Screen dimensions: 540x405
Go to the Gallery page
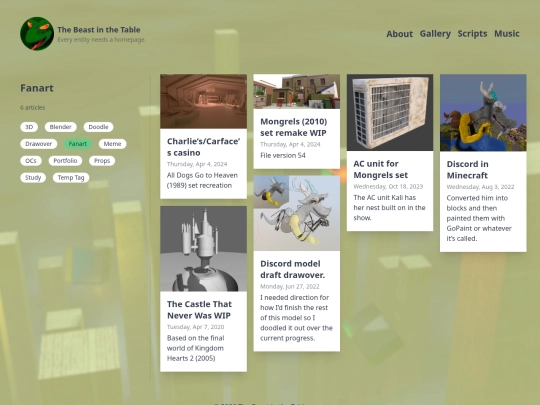point(435,34)
